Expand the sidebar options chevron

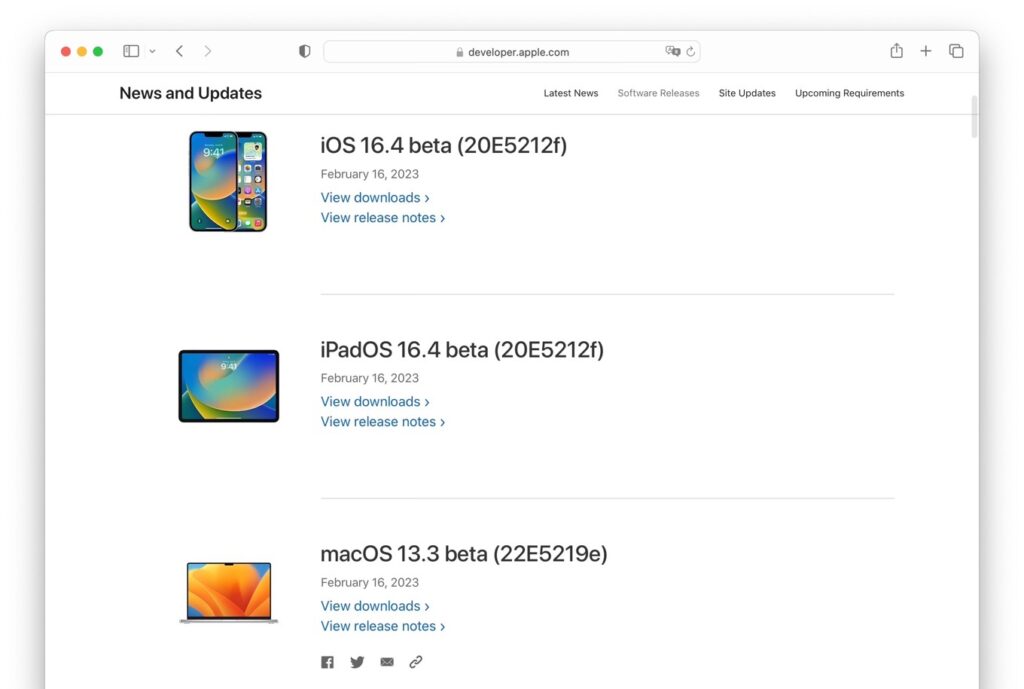click(152, 51)
